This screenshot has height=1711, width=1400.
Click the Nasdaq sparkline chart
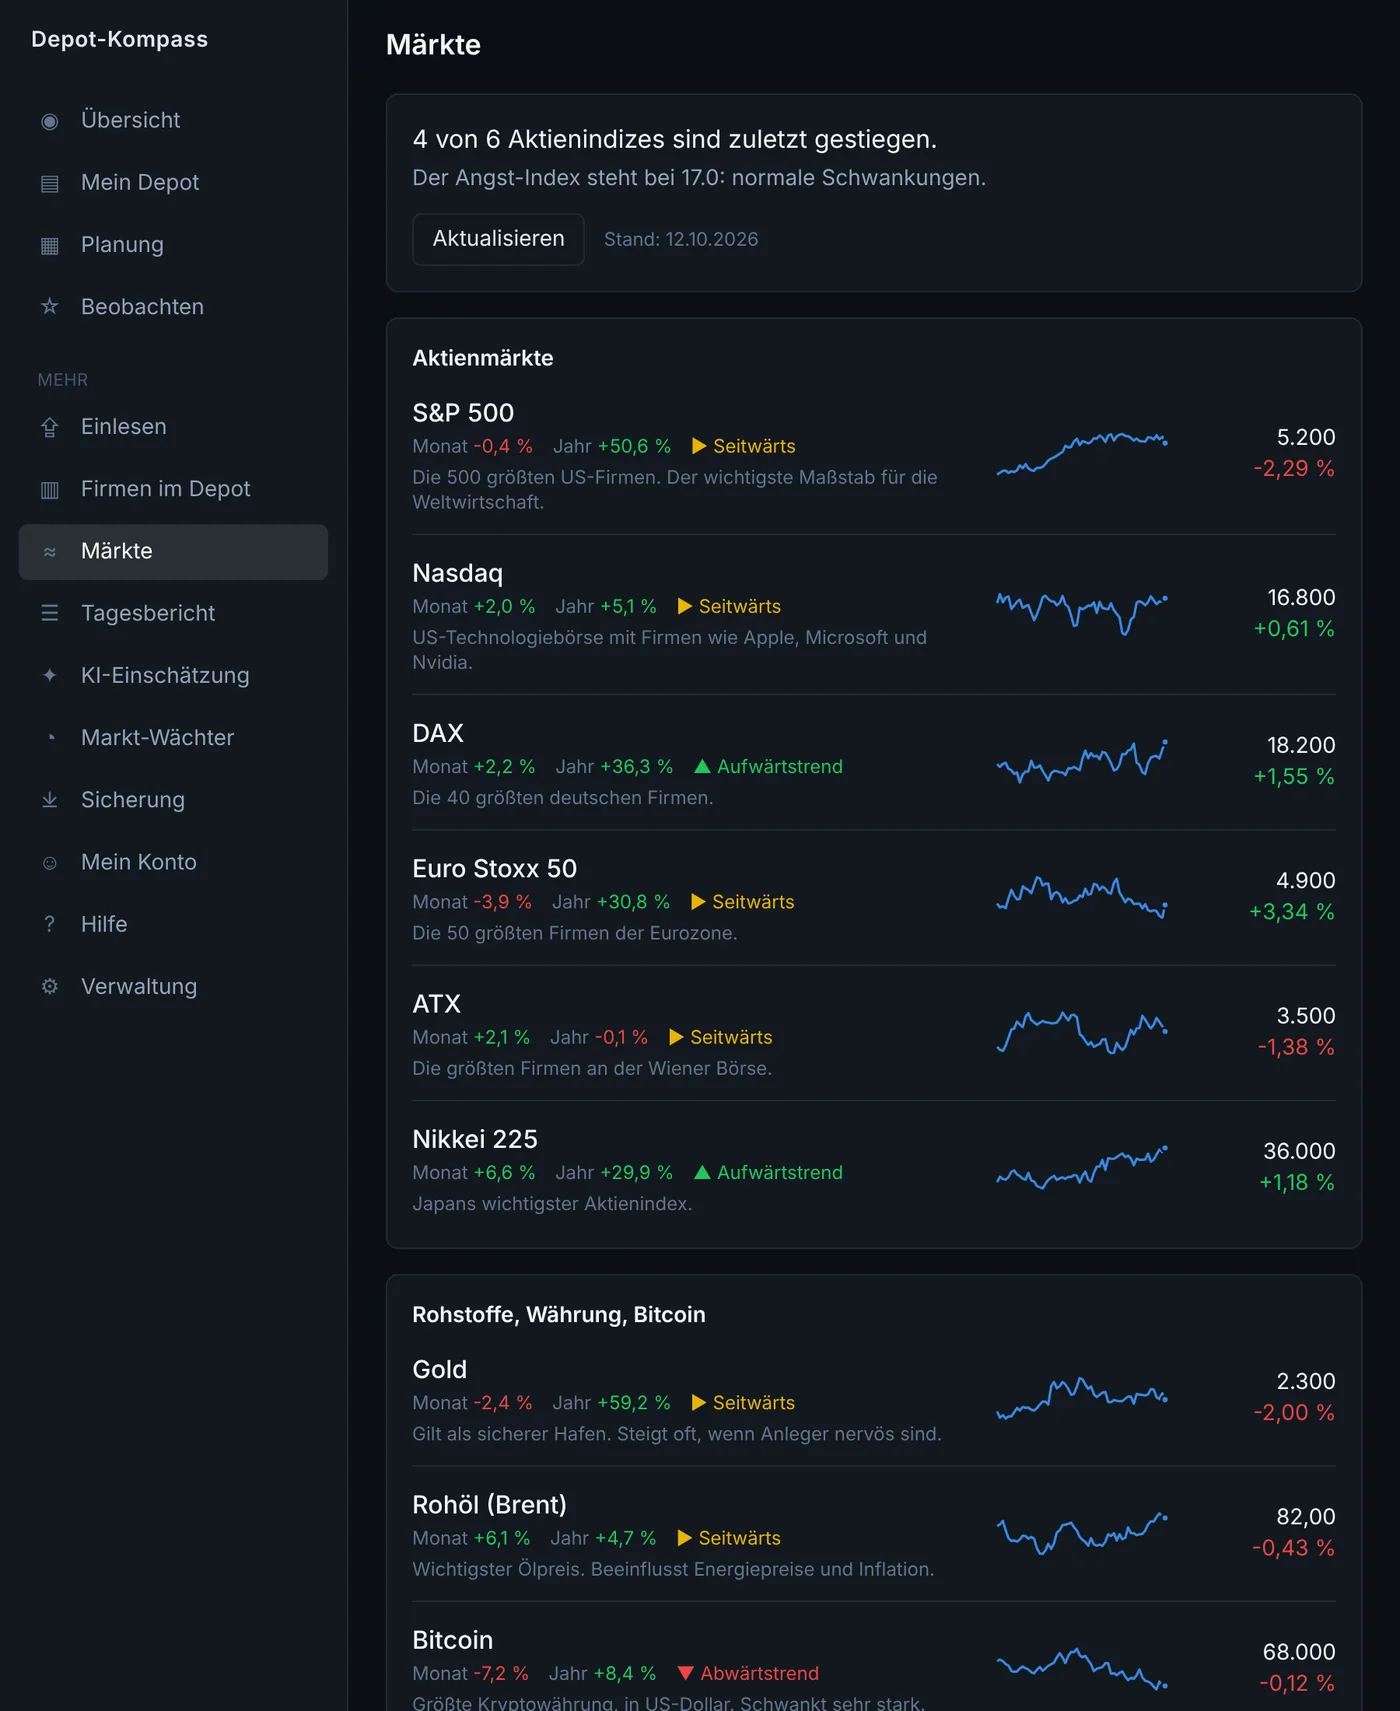[1082, 613]
